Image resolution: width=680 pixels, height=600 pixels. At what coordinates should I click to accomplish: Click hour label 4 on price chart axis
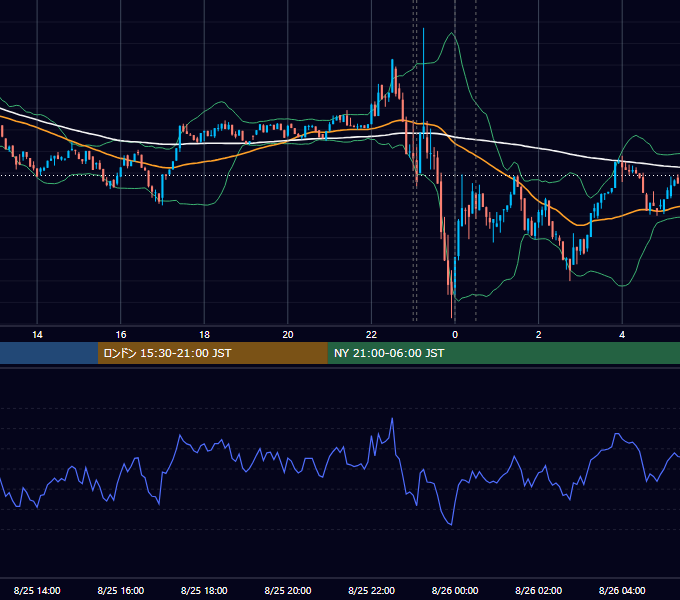(622, 335)
